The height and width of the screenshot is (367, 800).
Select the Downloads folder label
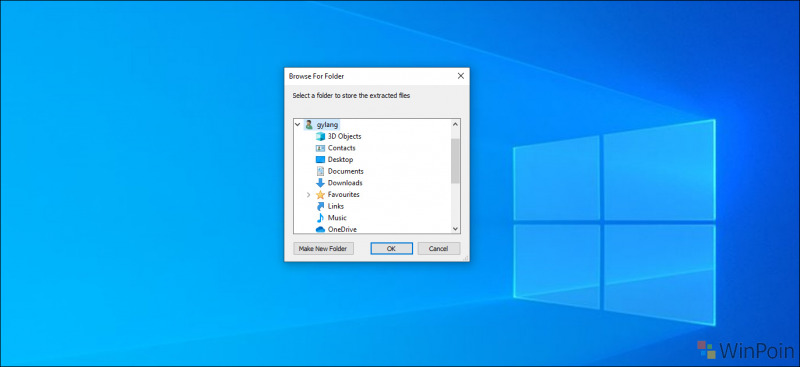(345, 183)
